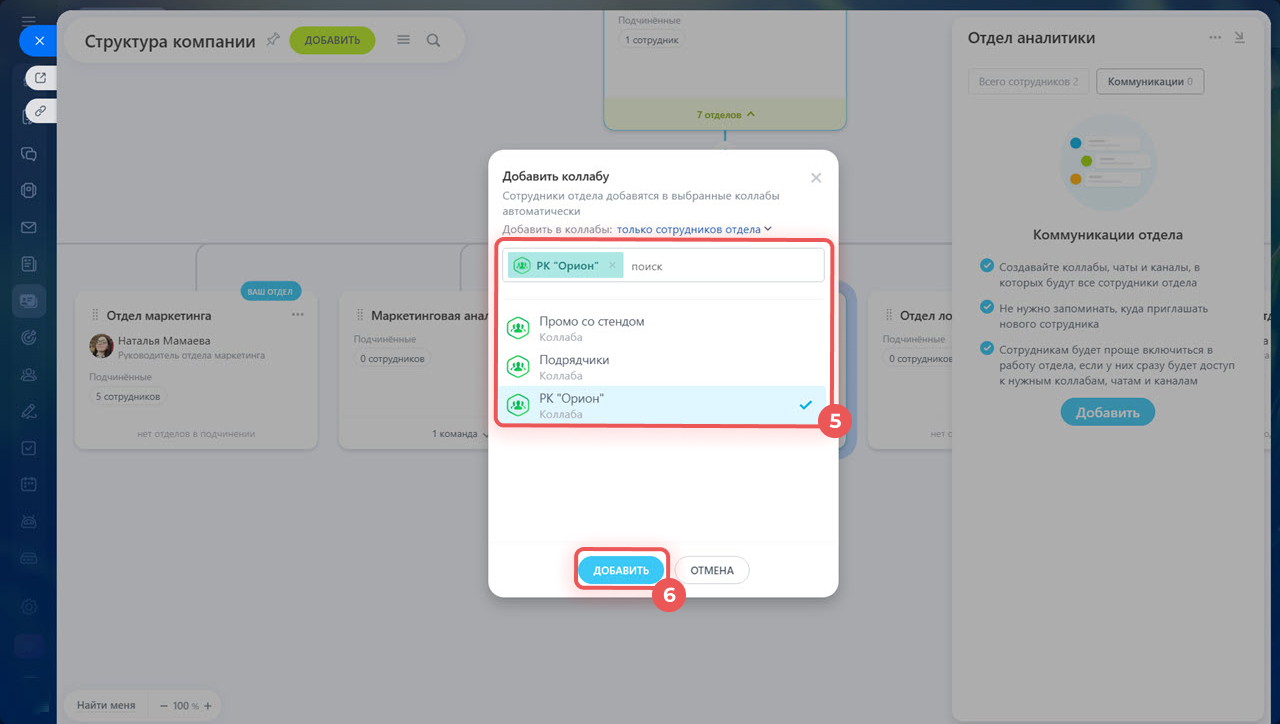Image resolution: width=1280 pixels, height=724 pixels.
Task: Click the mail icon in left sidebar
Action: point(29,227)
